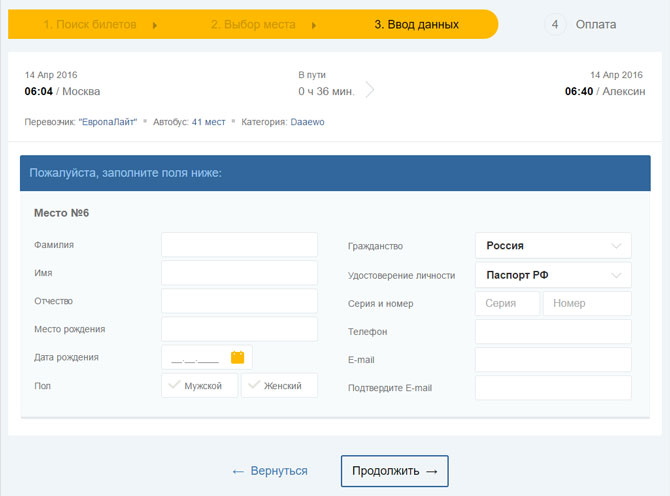The image size is (670, 496).
Task: Select Мужской gender option
Action: pyautogui.click(x=200, y=385)
